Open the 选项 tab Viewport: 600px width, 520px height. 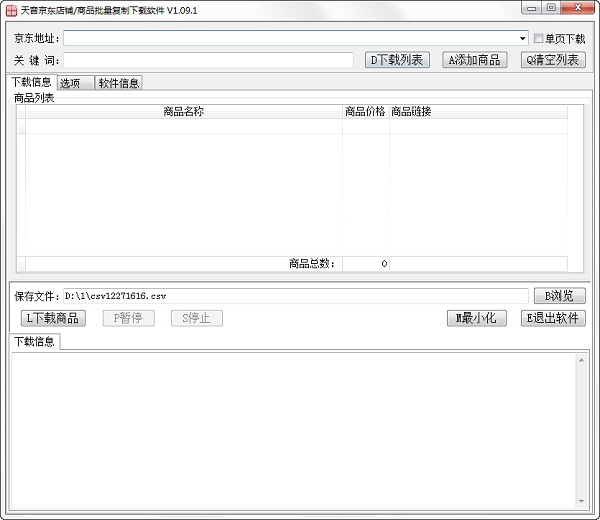pyautogui.click(x=75, y=83)
